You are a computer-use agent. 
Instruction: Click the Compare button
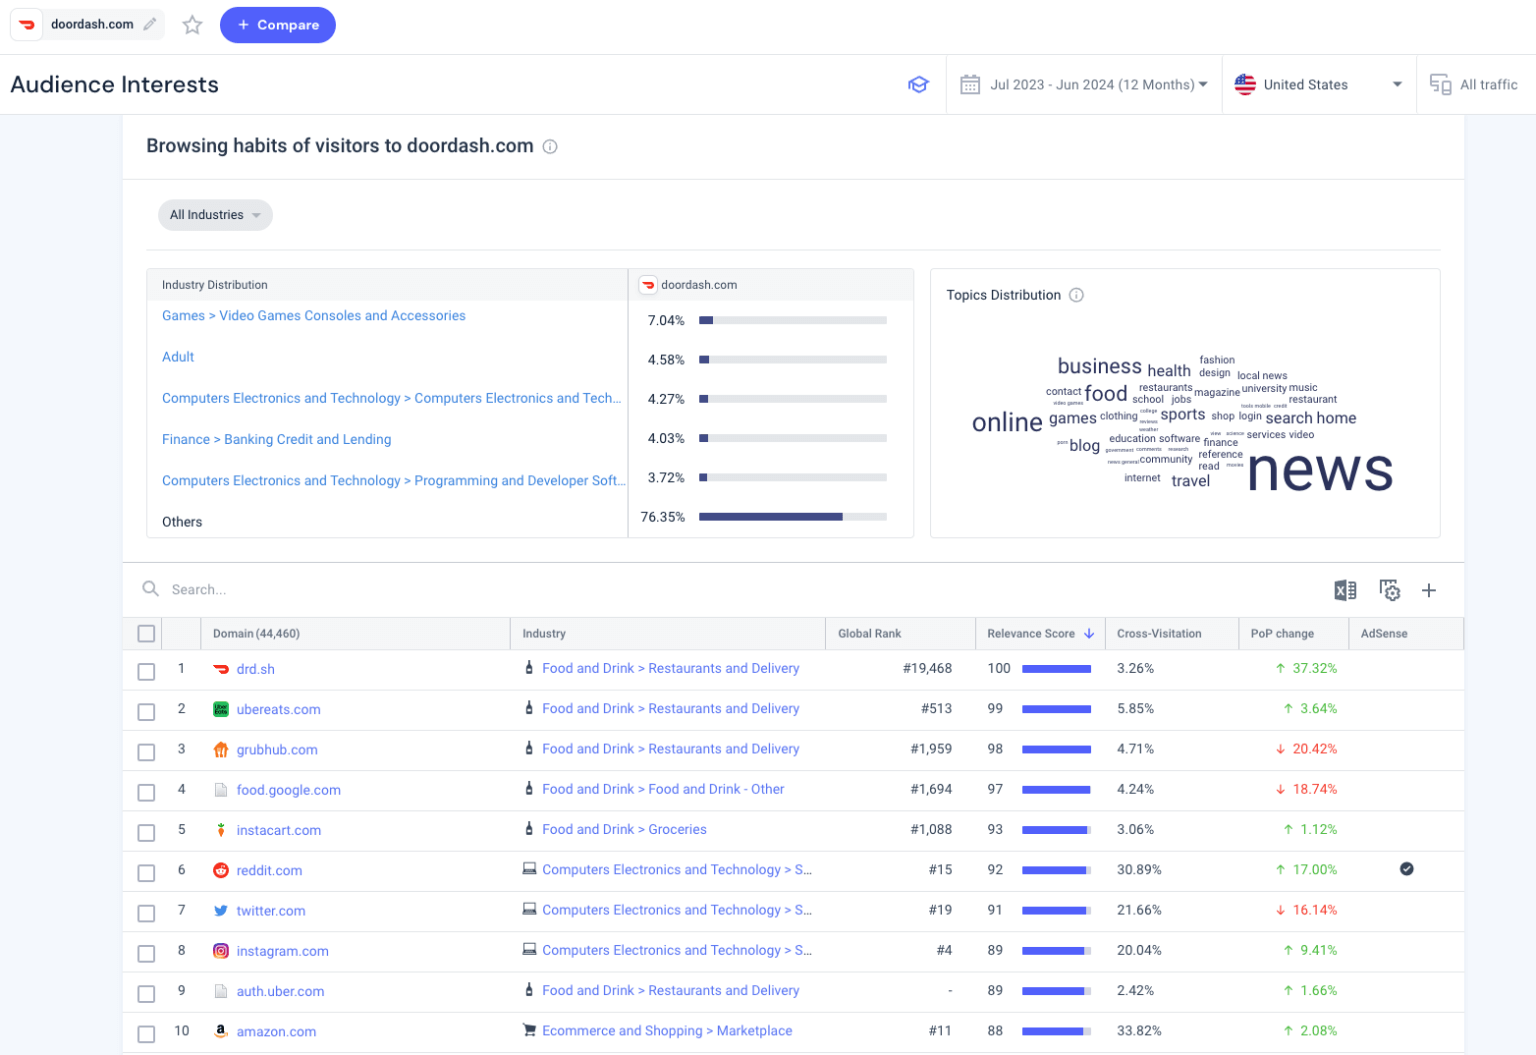click(277, 24)
